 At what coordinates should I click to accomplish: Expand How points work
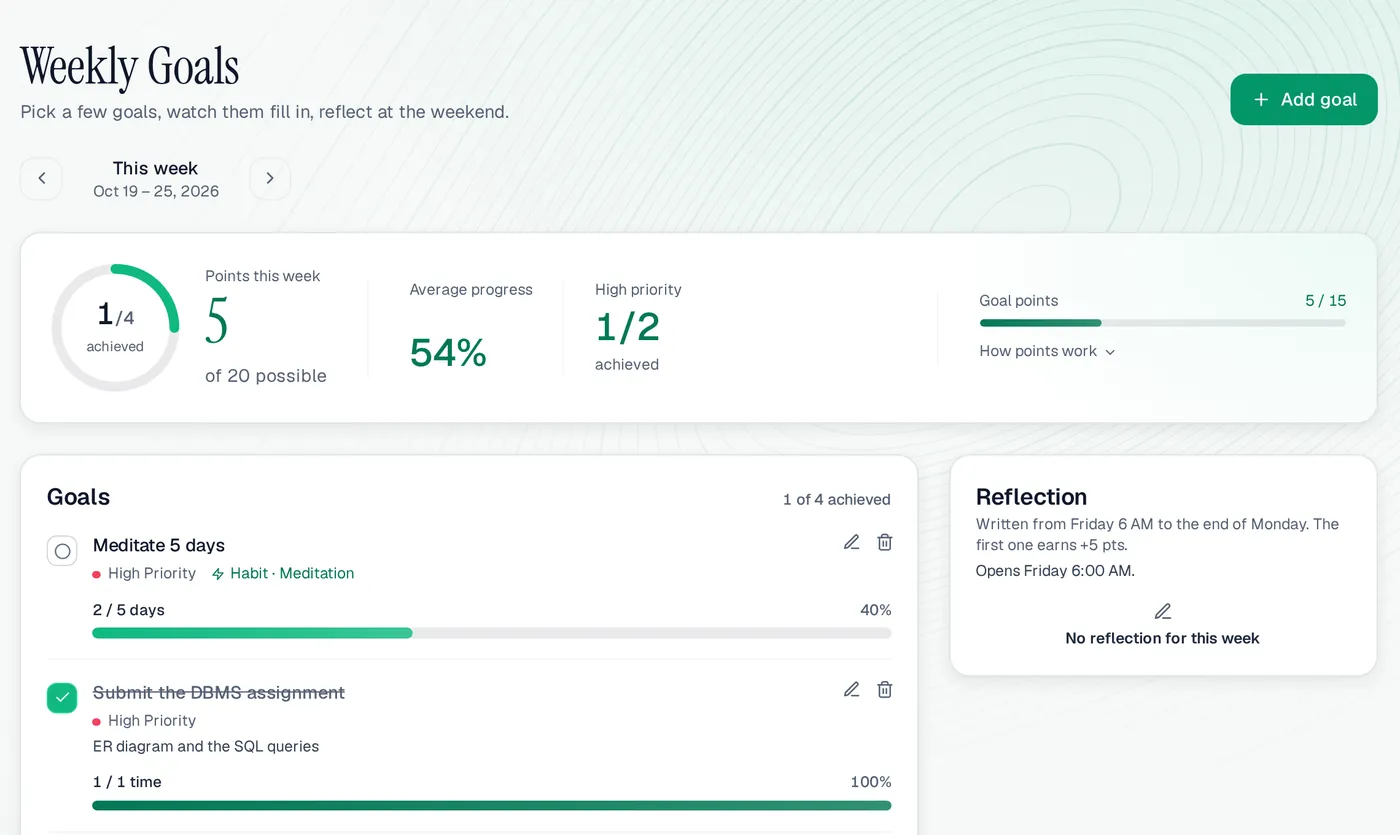[x=1047, y=351]
